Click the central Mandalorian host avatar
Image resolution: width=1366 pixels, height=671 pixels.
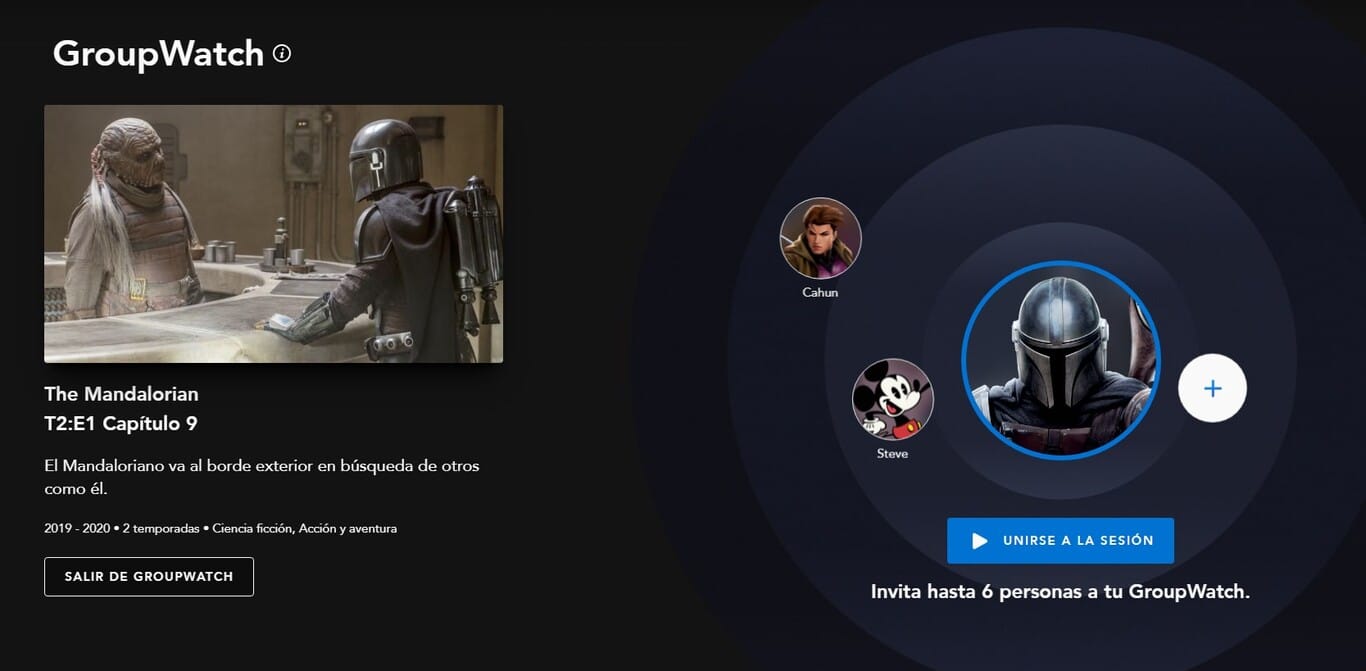click(1063, 360)
